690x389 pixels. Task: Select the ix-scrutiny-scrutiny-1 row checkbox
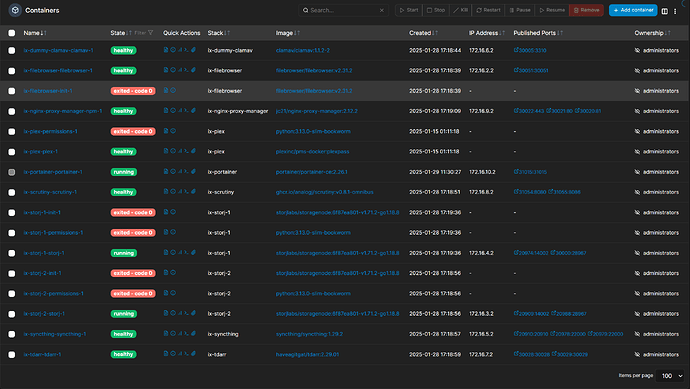click(x=12, y=192)
